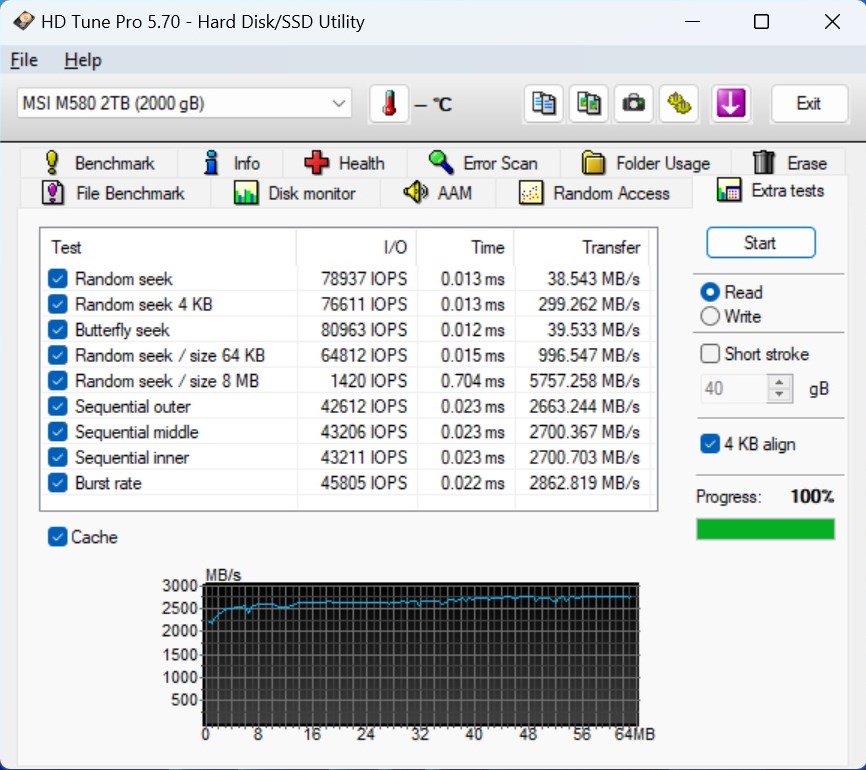
Task: Toggle the Cache checkbox
Action: coord(58,537)
